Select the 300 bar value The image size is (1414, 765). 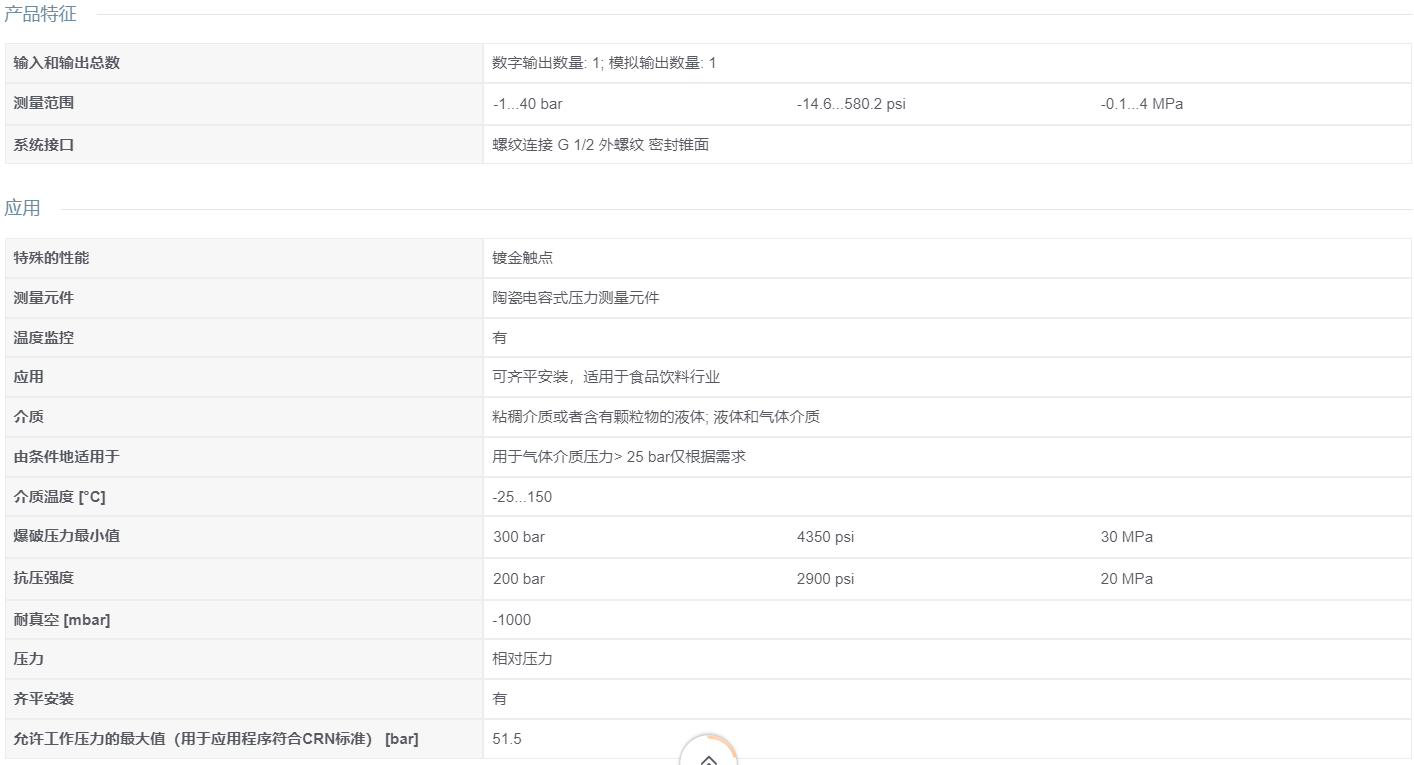pyautogui.click(x=519, y=537)
